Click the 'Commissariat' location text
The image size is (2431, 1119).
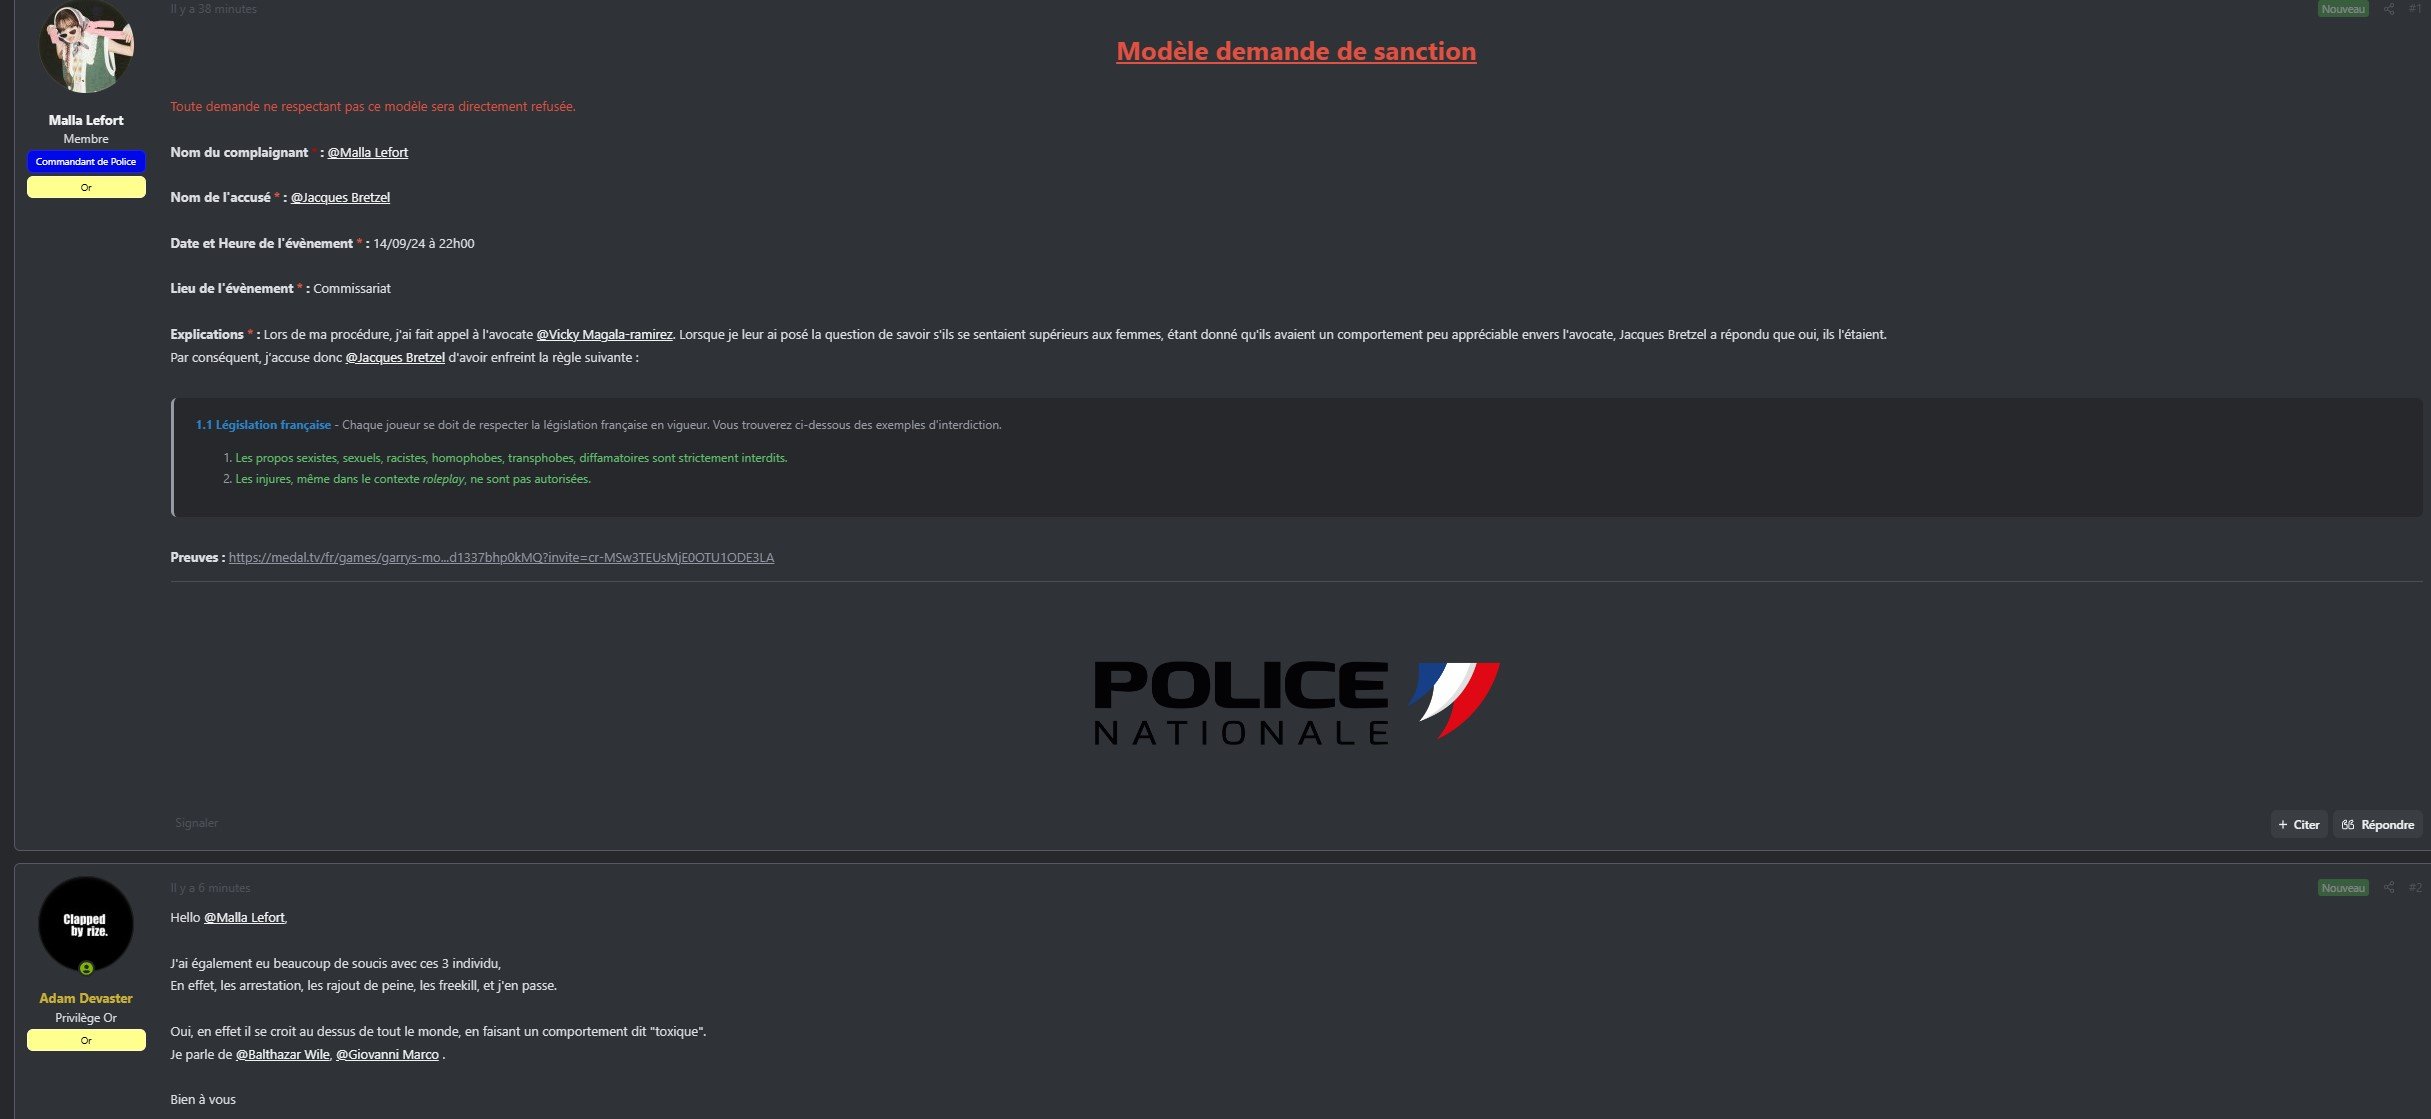click(352, 288)
